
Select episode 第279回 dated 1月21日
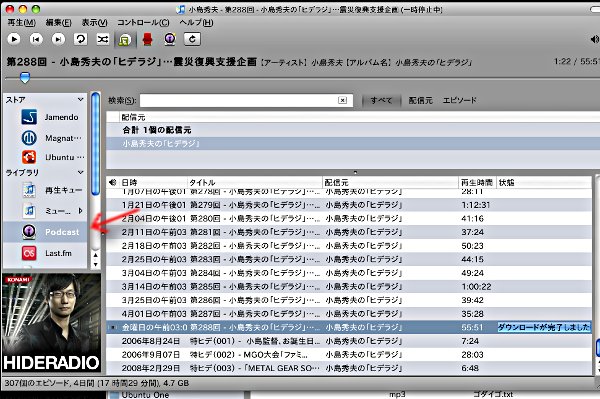tap(349, 205)
